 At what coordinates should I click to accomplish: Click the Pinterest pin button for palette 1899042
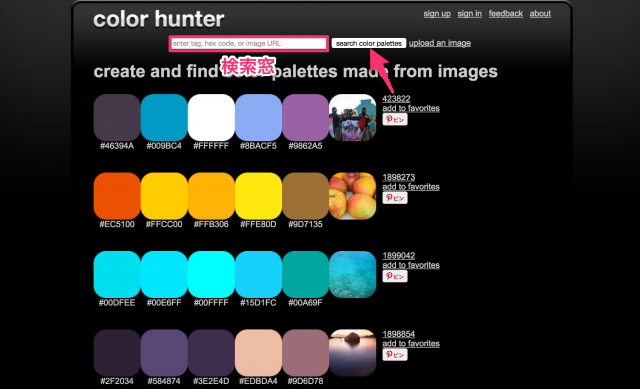tap(395, 276)
